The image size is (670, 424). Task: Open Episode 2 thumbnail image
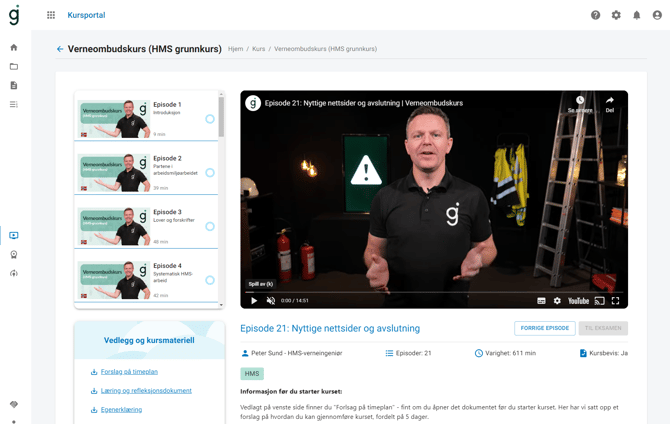pos(114,173)
